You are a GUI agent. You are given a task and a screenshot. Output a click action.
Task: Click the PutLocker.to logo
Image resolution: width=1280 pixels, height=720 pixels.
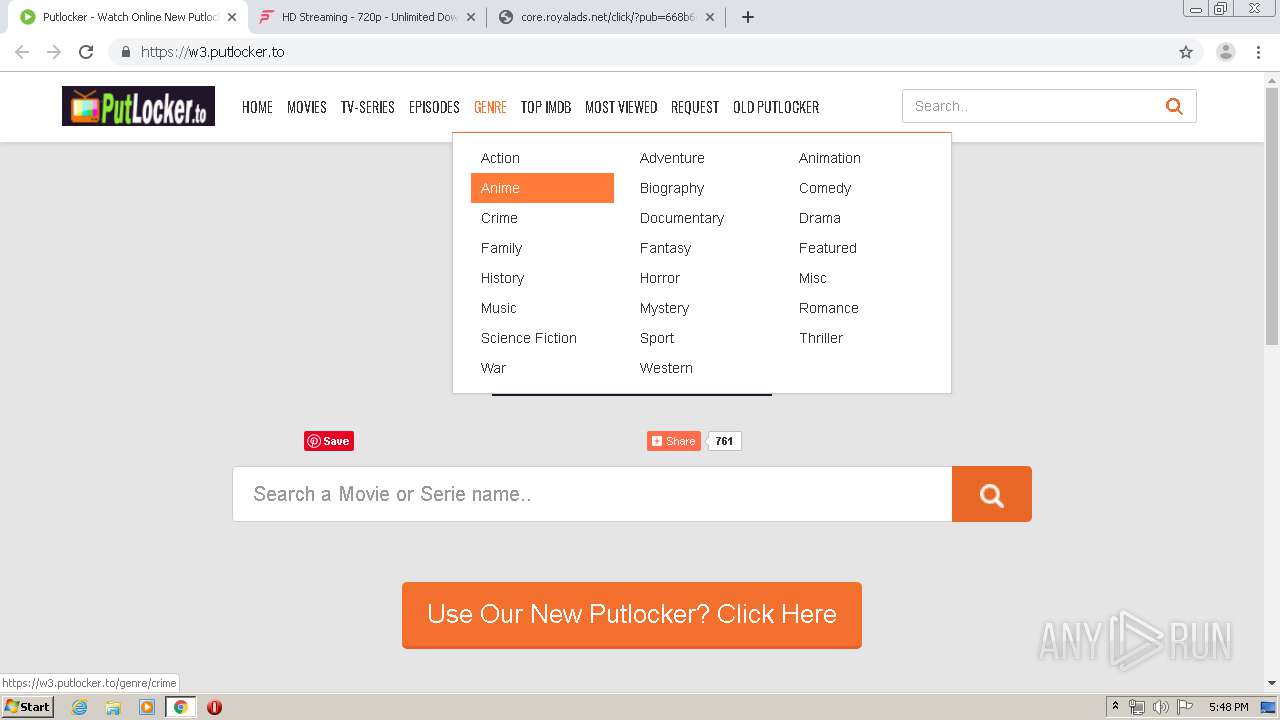pos(138,106)
